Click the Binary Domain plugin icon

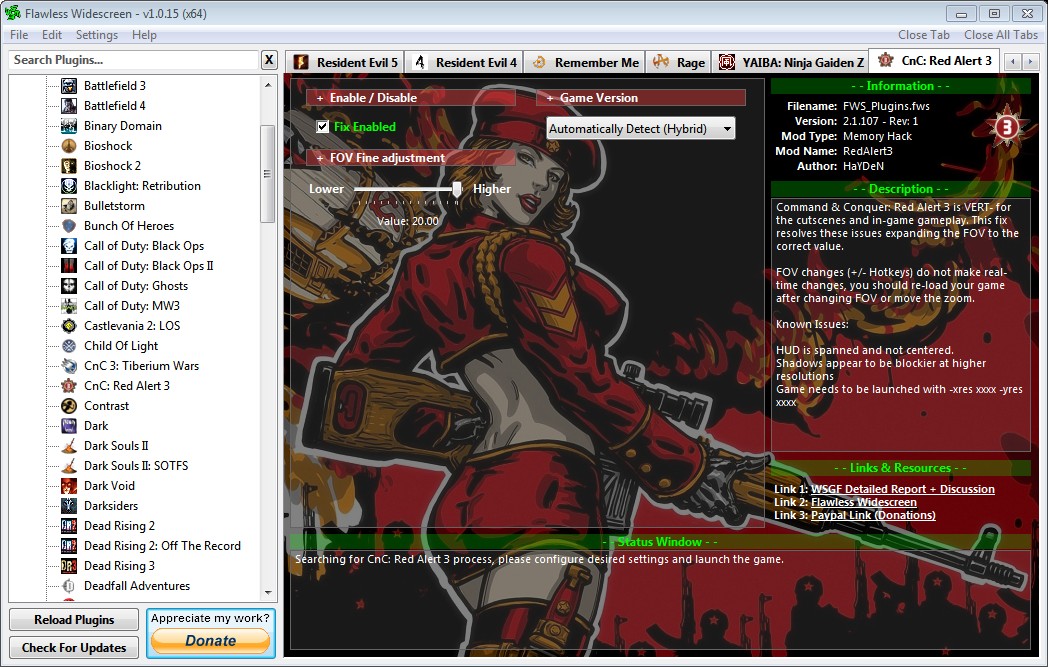(69, 126)
